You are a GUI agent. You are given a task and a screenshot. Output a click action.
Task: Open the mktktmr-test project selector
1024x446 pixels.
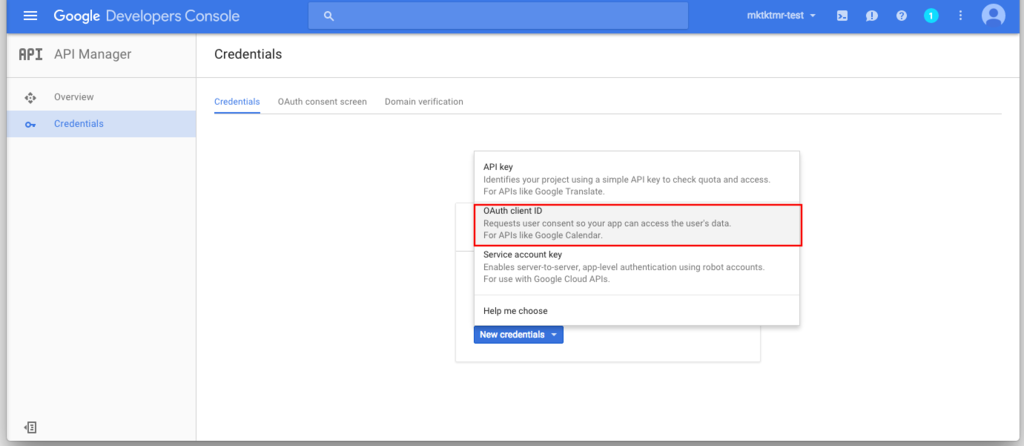pos(782,16)
